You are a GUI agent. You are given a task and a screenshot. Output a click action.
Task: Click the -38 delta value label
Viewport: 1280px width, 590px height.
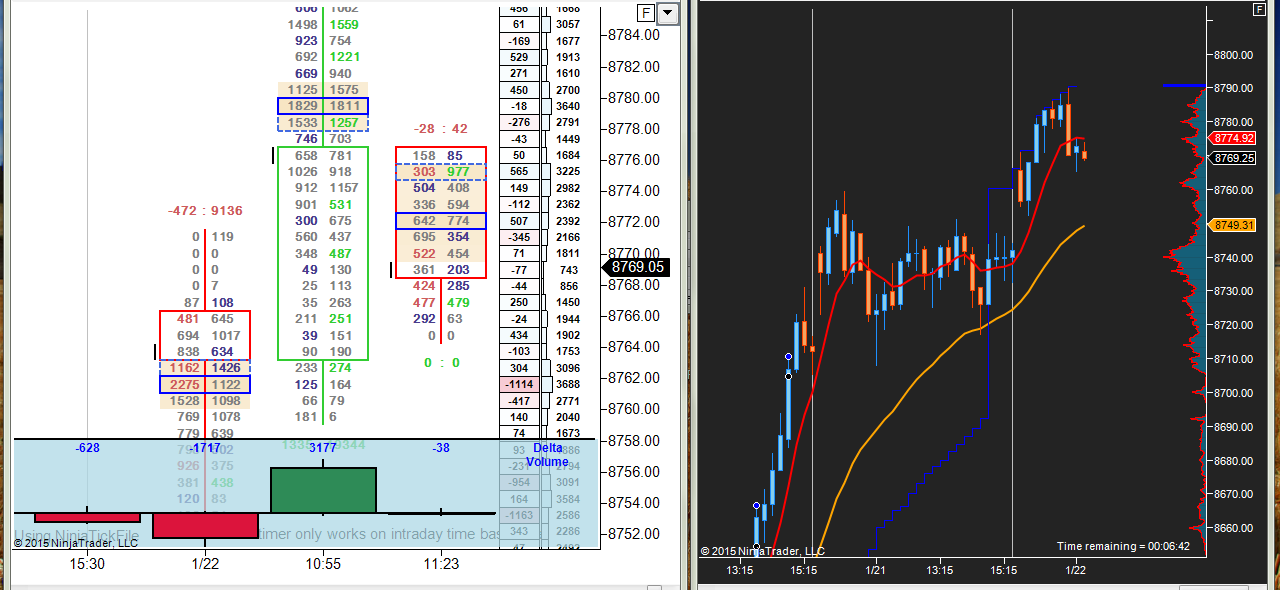coord(441,448)
